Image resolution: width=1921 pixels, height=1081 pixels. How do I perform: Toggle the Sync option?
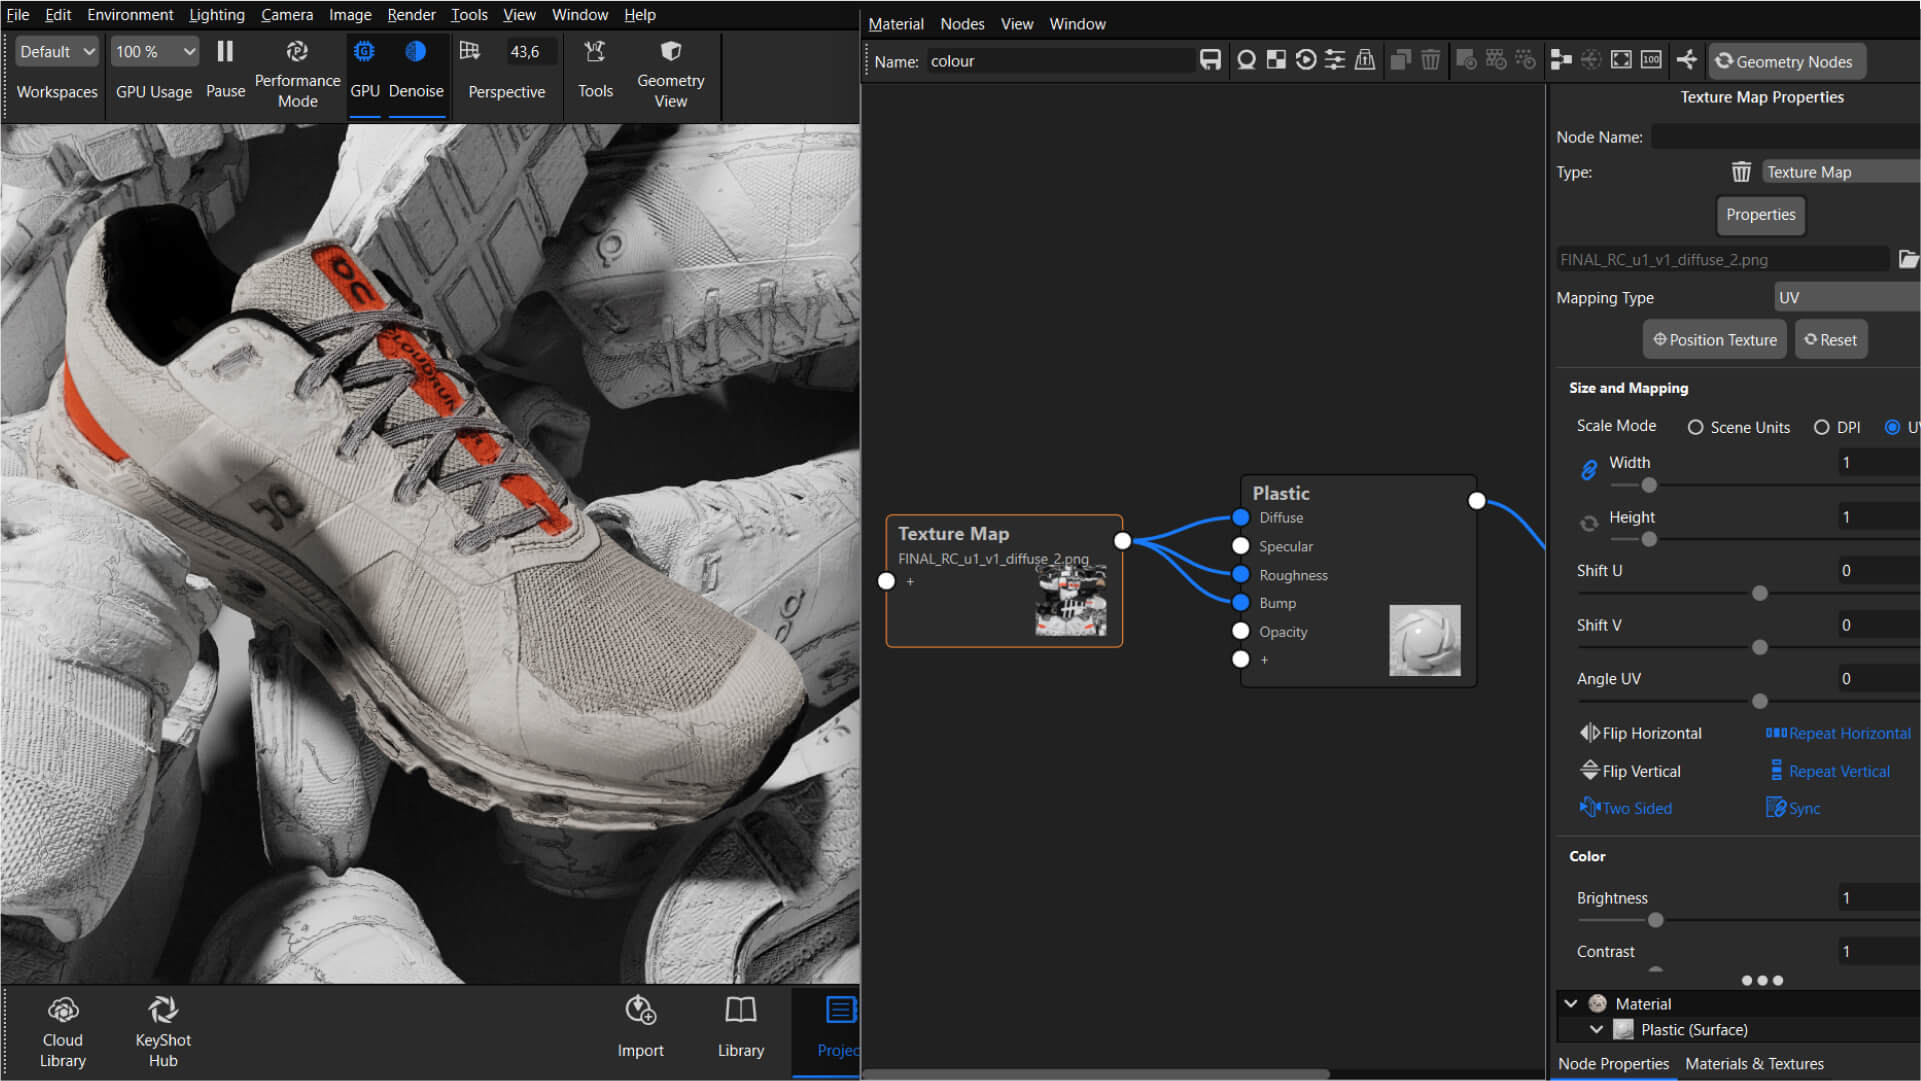click(x=1793, y=808)
